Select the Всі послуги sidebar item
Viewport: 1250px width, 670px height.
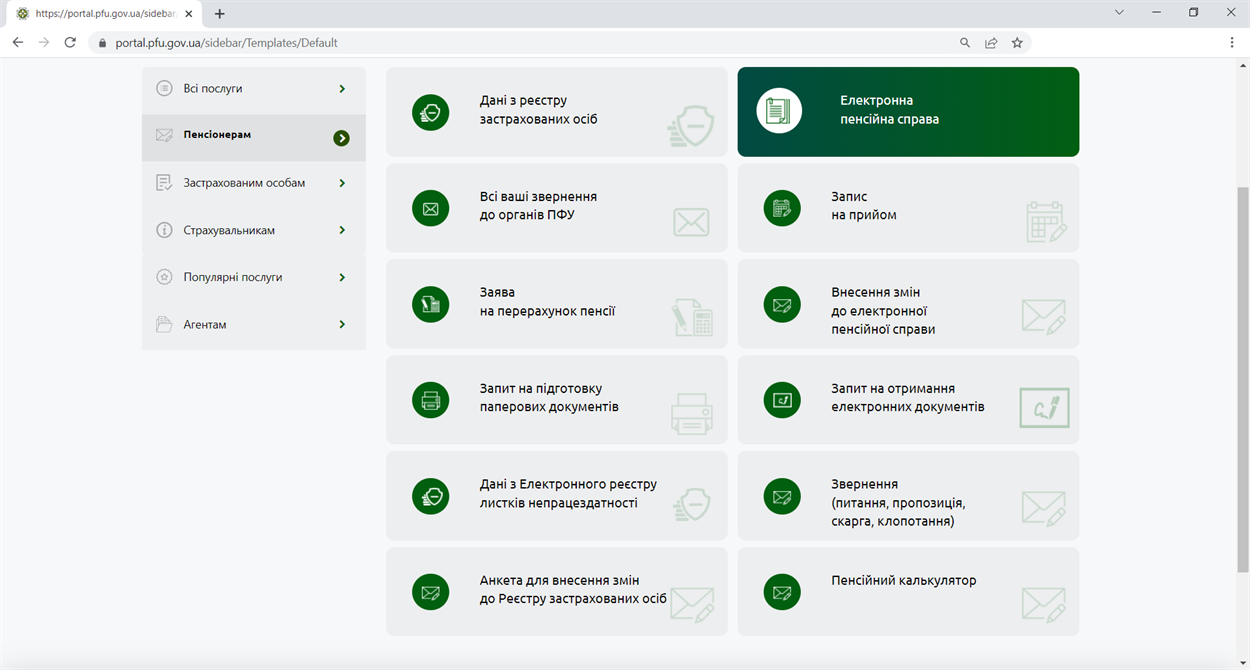(254, 89)
